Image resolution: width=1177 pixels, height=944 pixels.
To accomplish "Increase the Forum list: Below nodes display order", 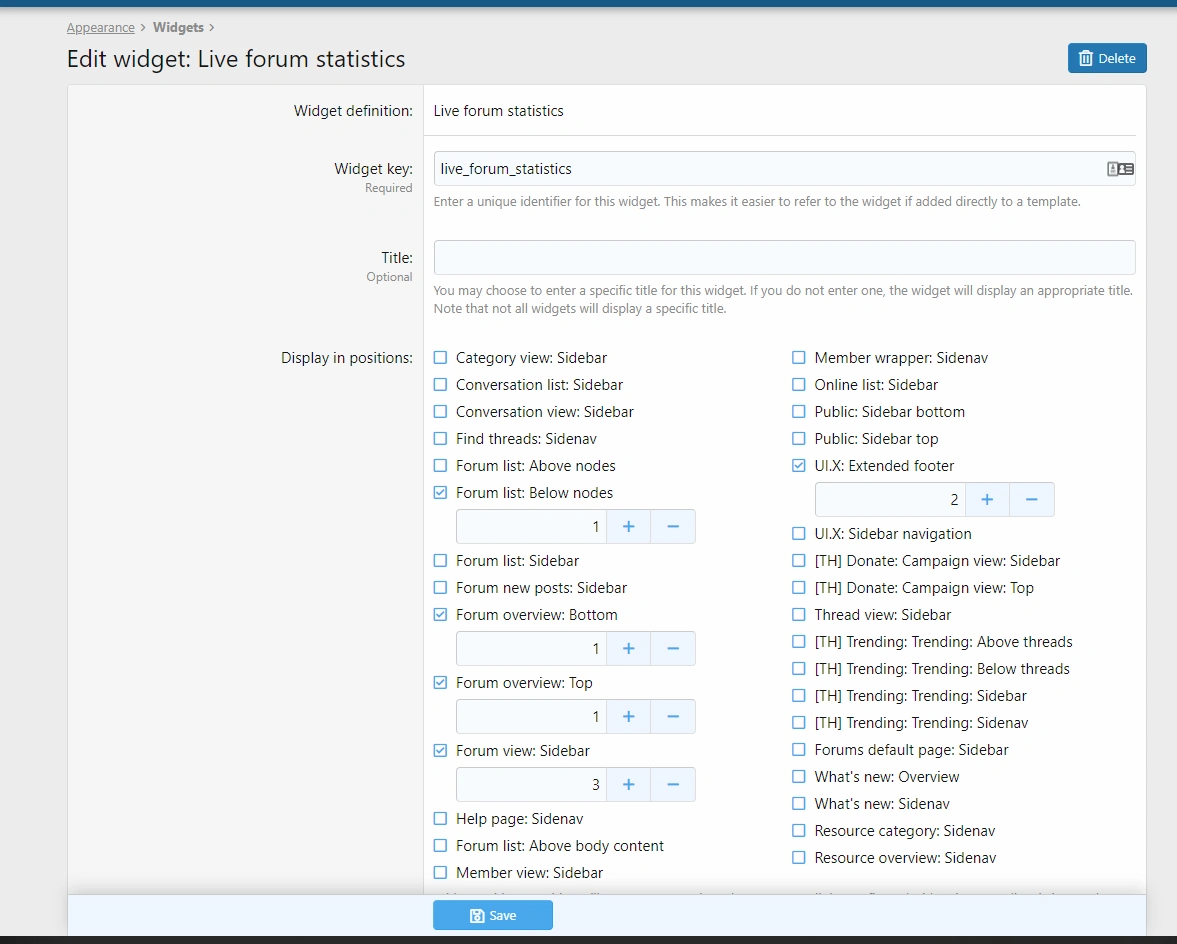I will point(628,527).
